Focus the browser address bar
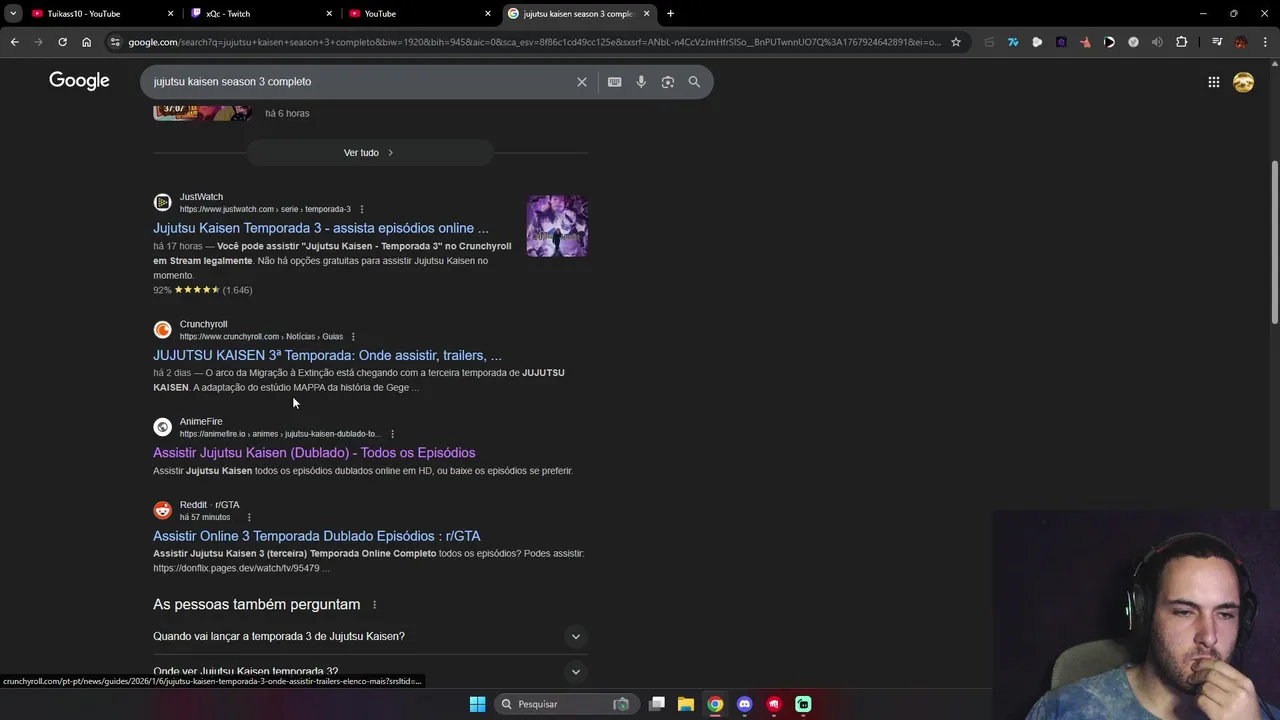 point(534,42)
